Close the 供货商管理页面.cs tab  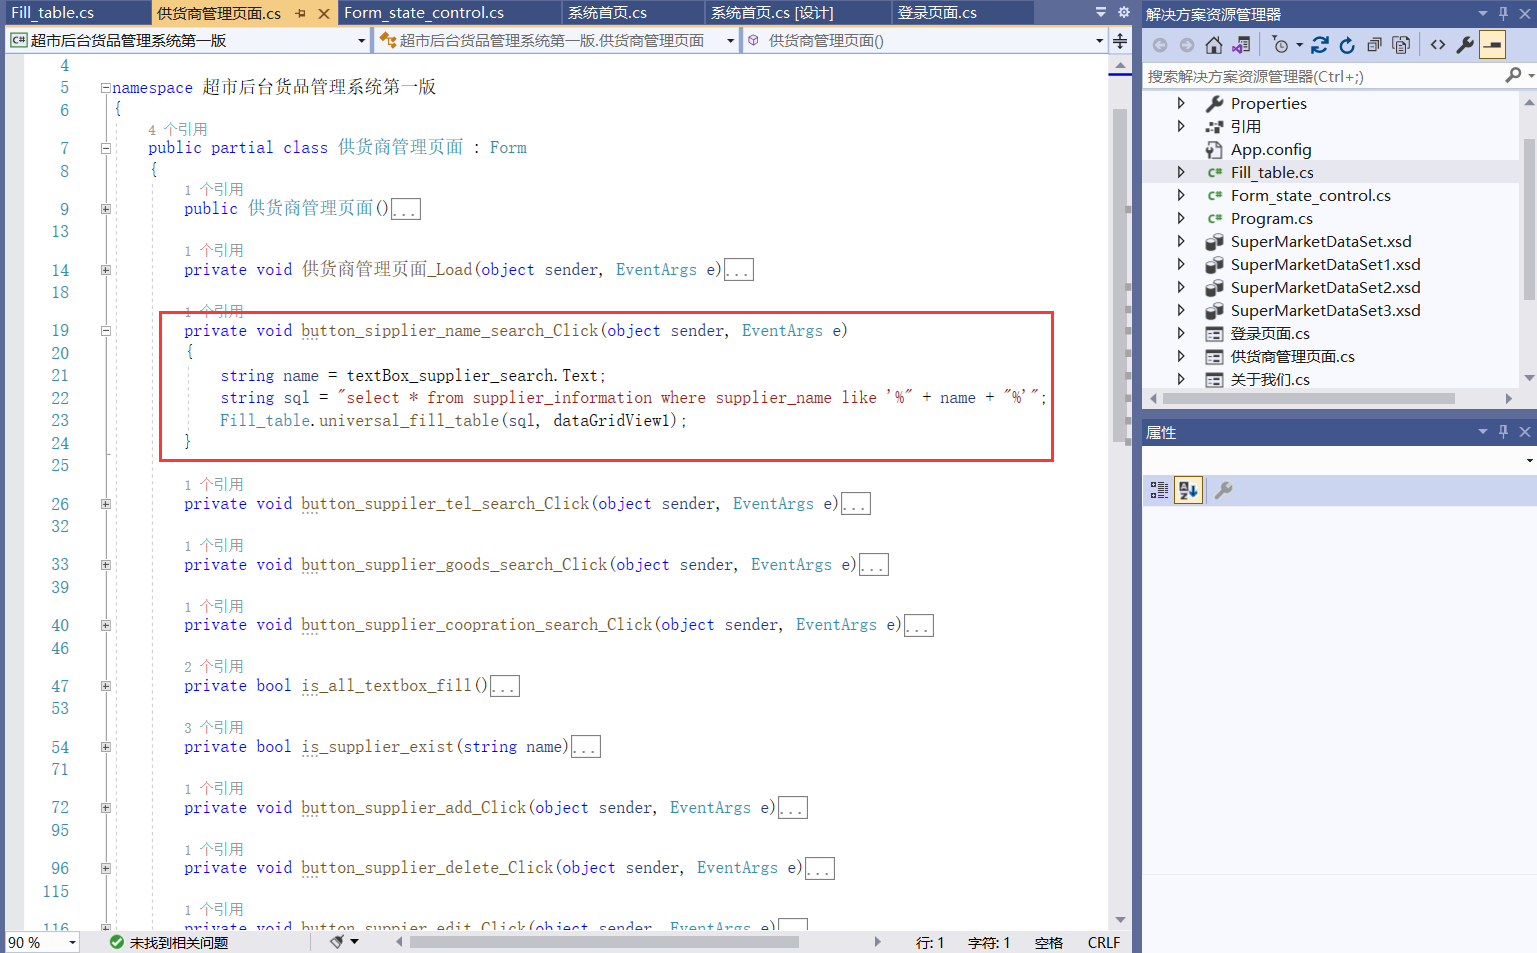coord(323,13)
